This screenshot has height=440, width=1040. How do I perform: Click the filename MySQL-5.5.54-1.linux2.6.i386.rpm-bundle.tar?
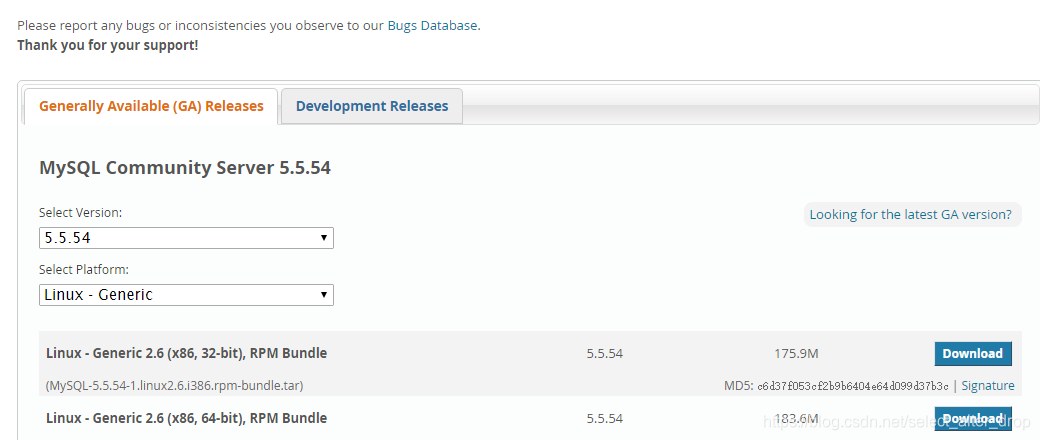[x=174, y=386]
